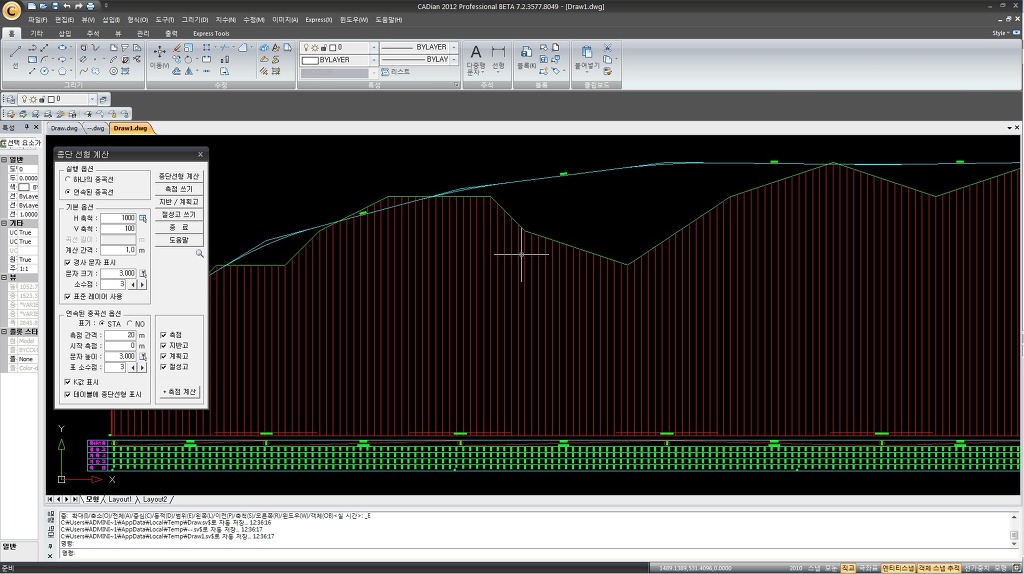1024x574 pixels.
Task: Click the pick icon beside H 축척 field
Action: click(143, 218)
